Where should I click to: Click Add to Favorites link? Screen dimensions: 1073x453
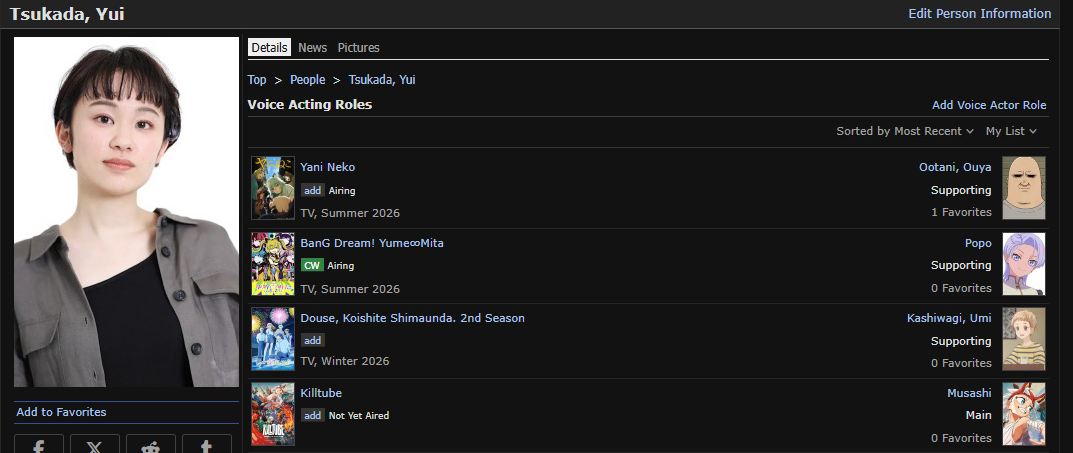(x=62, y=412)
